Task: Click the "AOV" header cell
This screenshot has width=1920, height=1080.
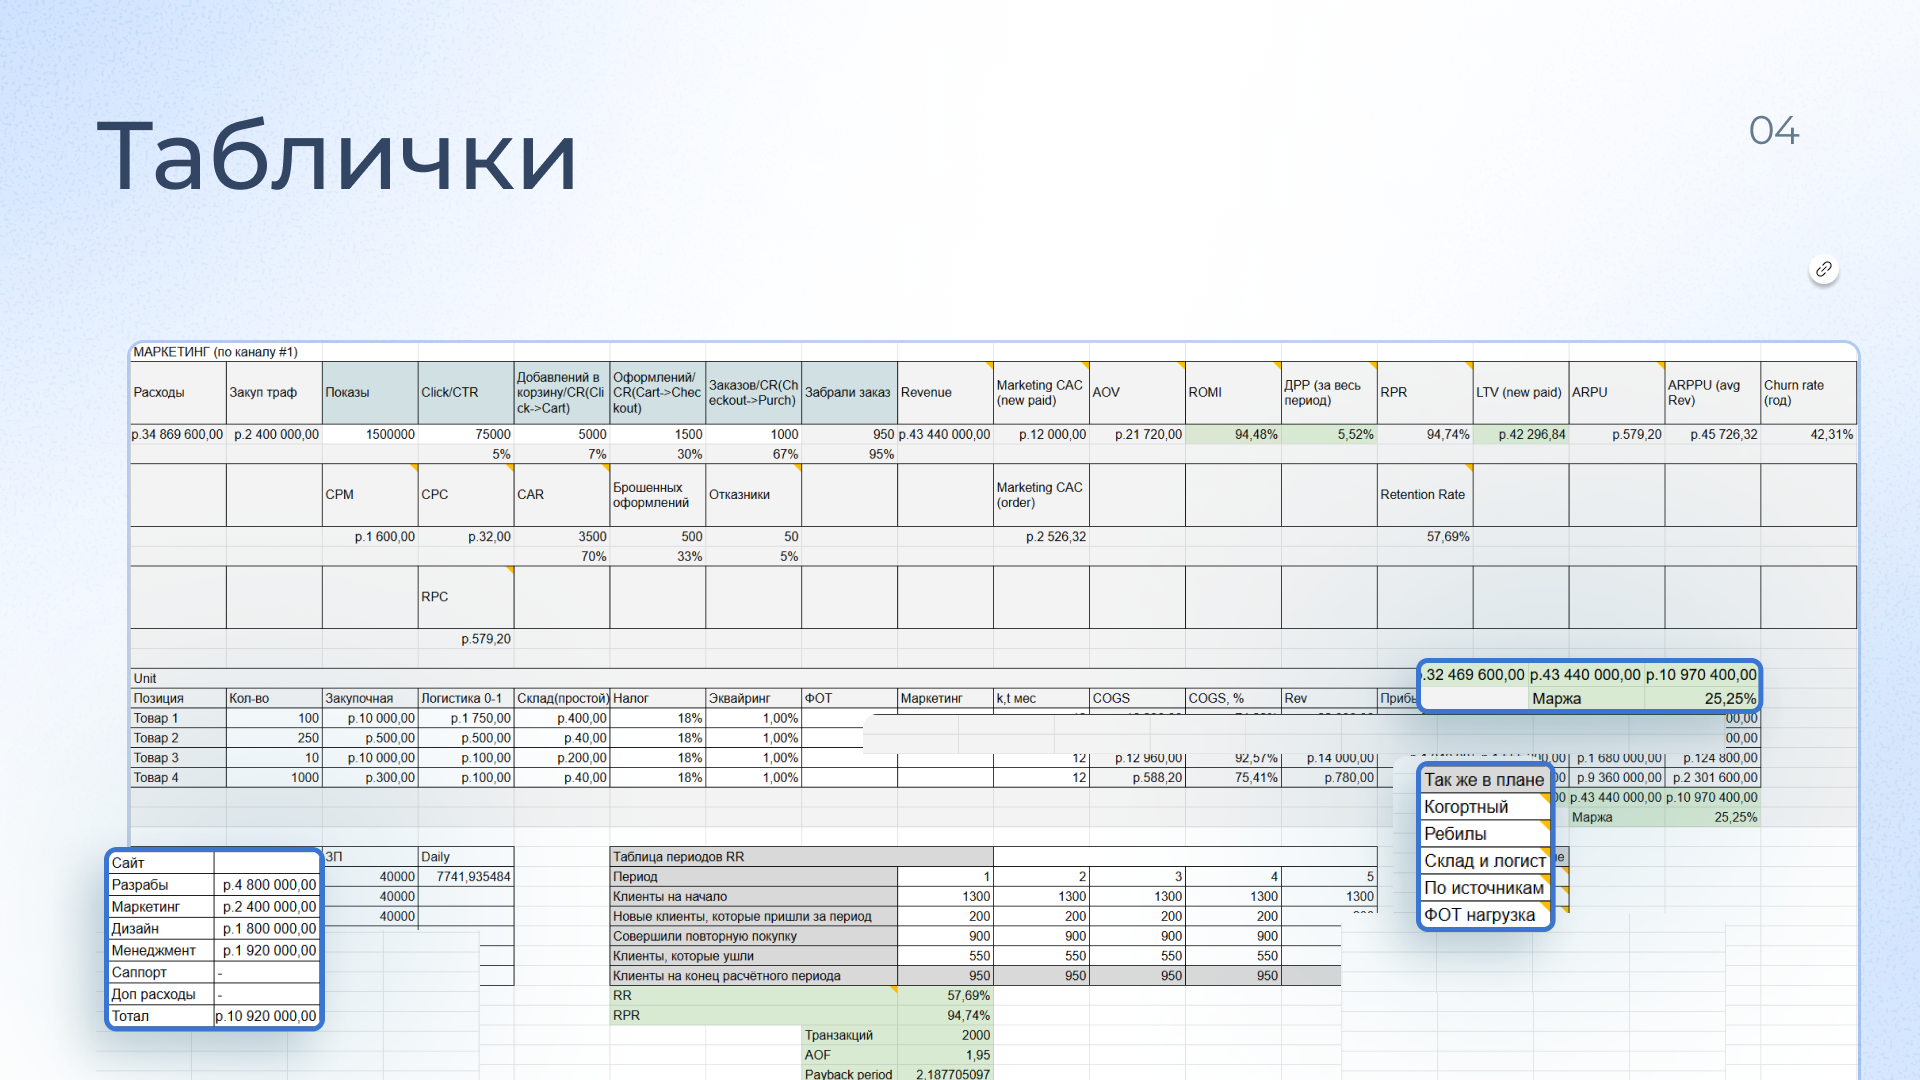Action: tap(1137, 393)
